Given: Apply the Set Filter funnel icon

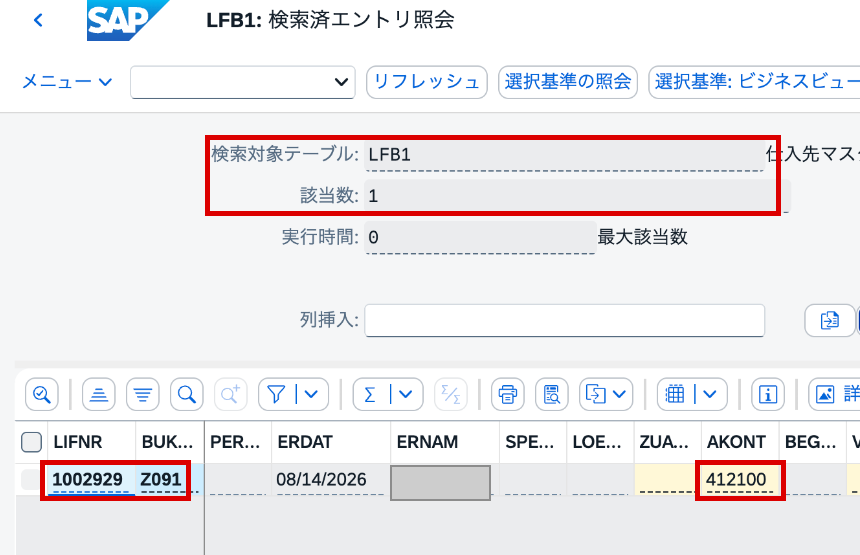Looking at the screenshot, I should (x=276, y=394).
